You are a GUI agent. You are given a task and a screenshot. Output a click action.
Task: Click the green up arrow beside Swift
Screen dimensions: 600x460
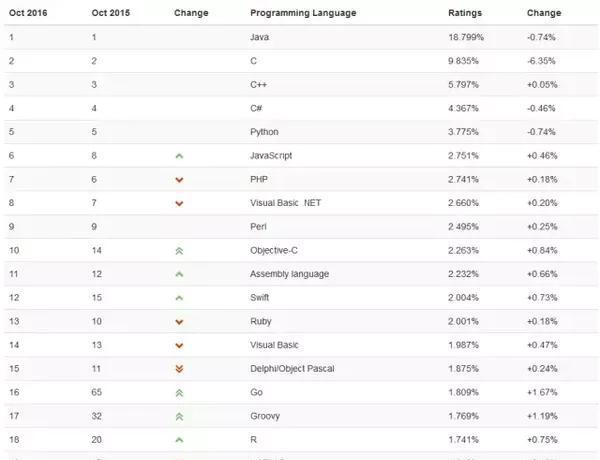tap(179, 298)
